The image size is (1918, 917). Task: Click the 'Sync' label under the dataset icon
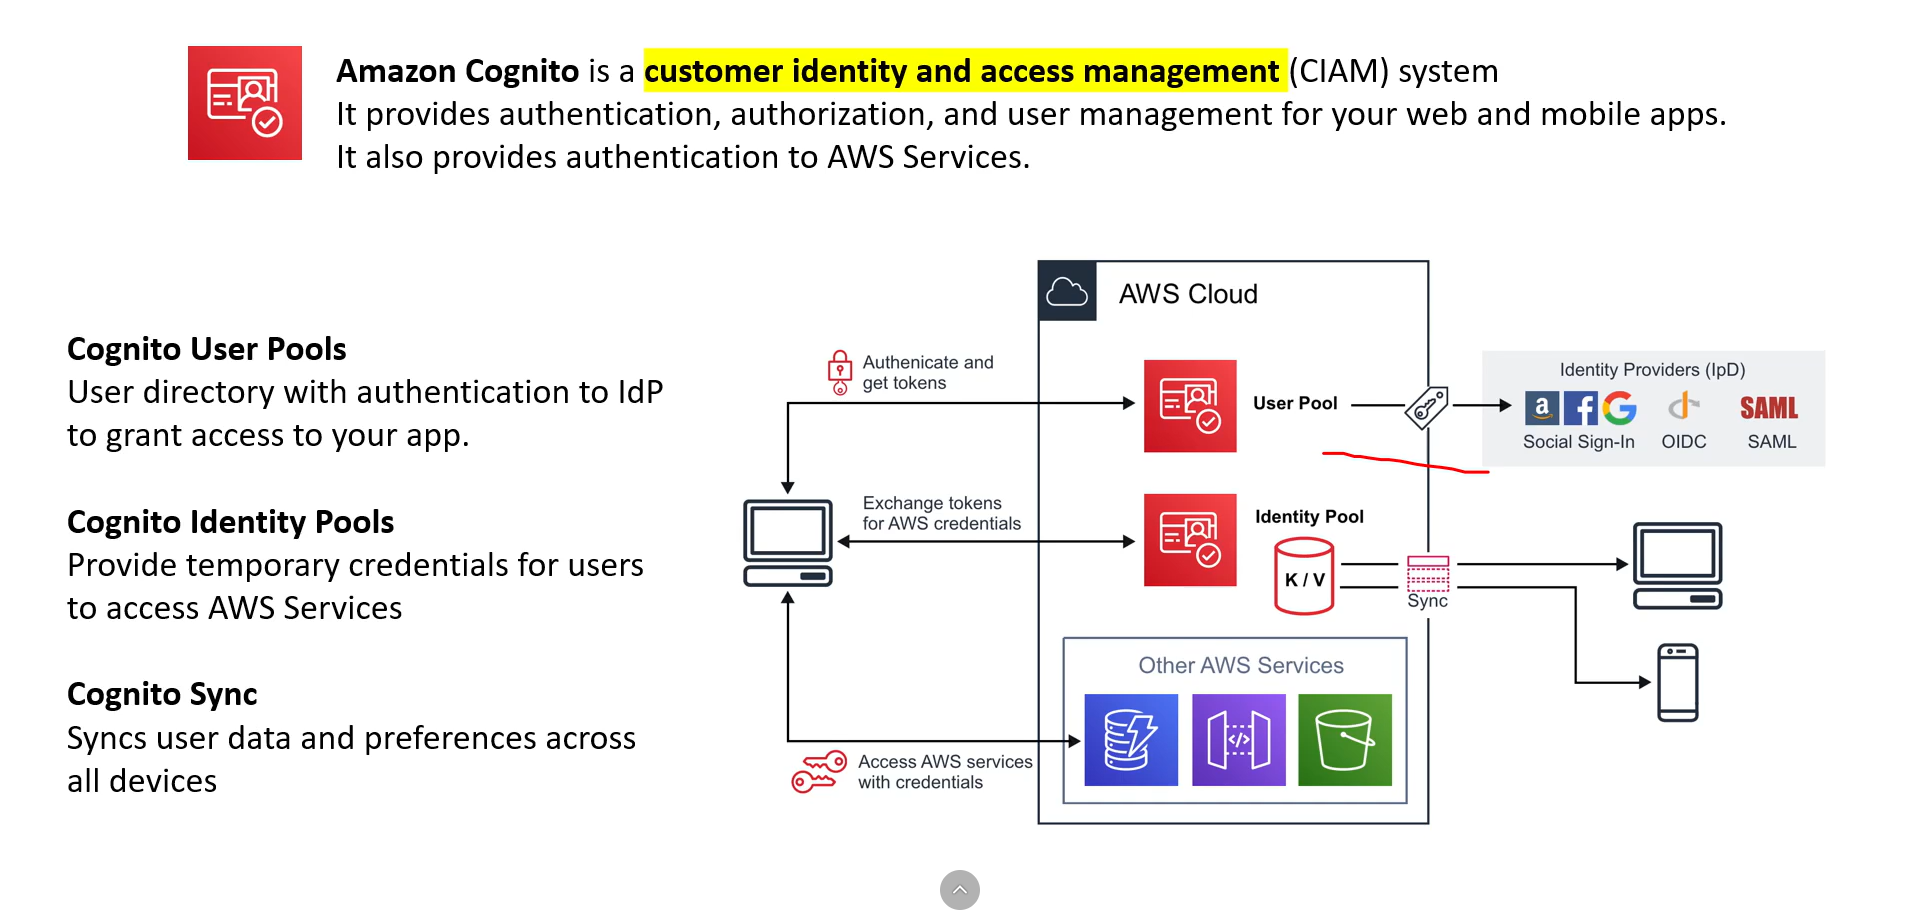[x=1428, y=601]
